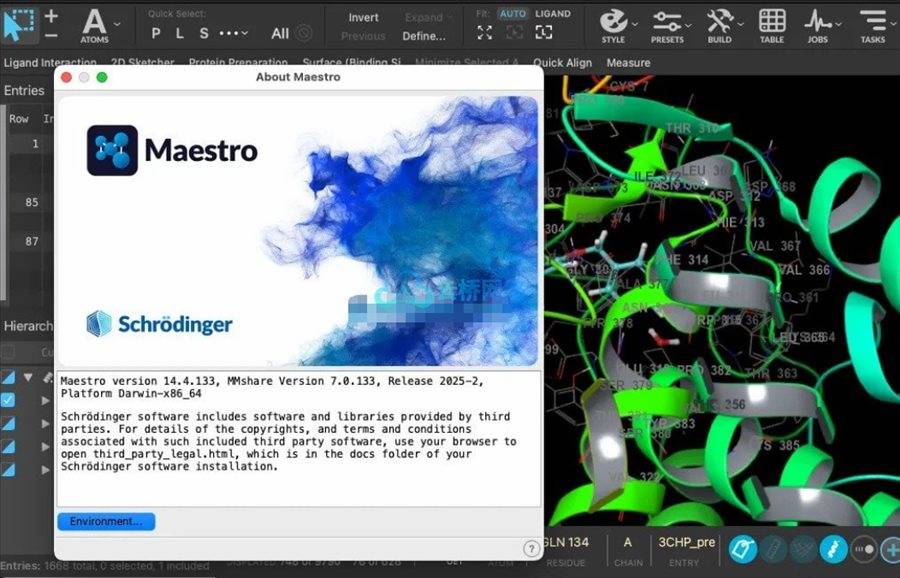Image resolution: width=900 pixels, height=578 pixels.
Task: Click the minus remove-from-selection icon
Action: 51,36
